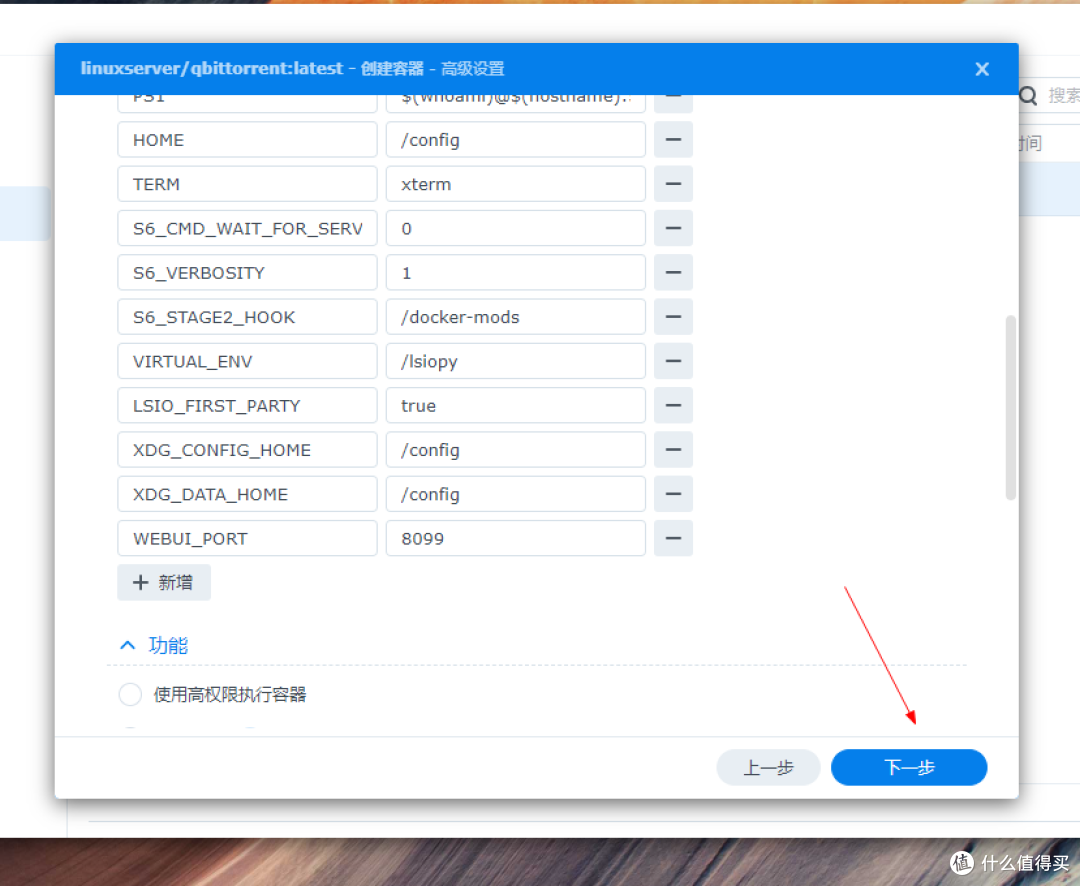Click the dialog vertical scrollbar thumb
1080x886 pixels.
point(1010,407)
